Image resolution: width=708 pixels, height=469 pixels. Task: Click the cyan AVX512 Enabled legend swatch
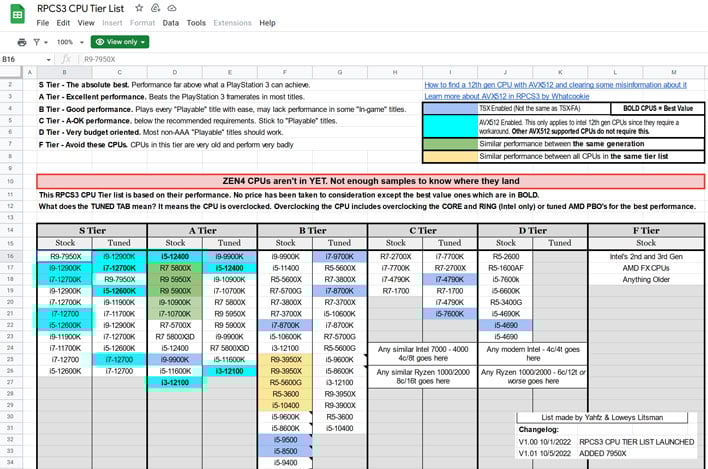450,126
